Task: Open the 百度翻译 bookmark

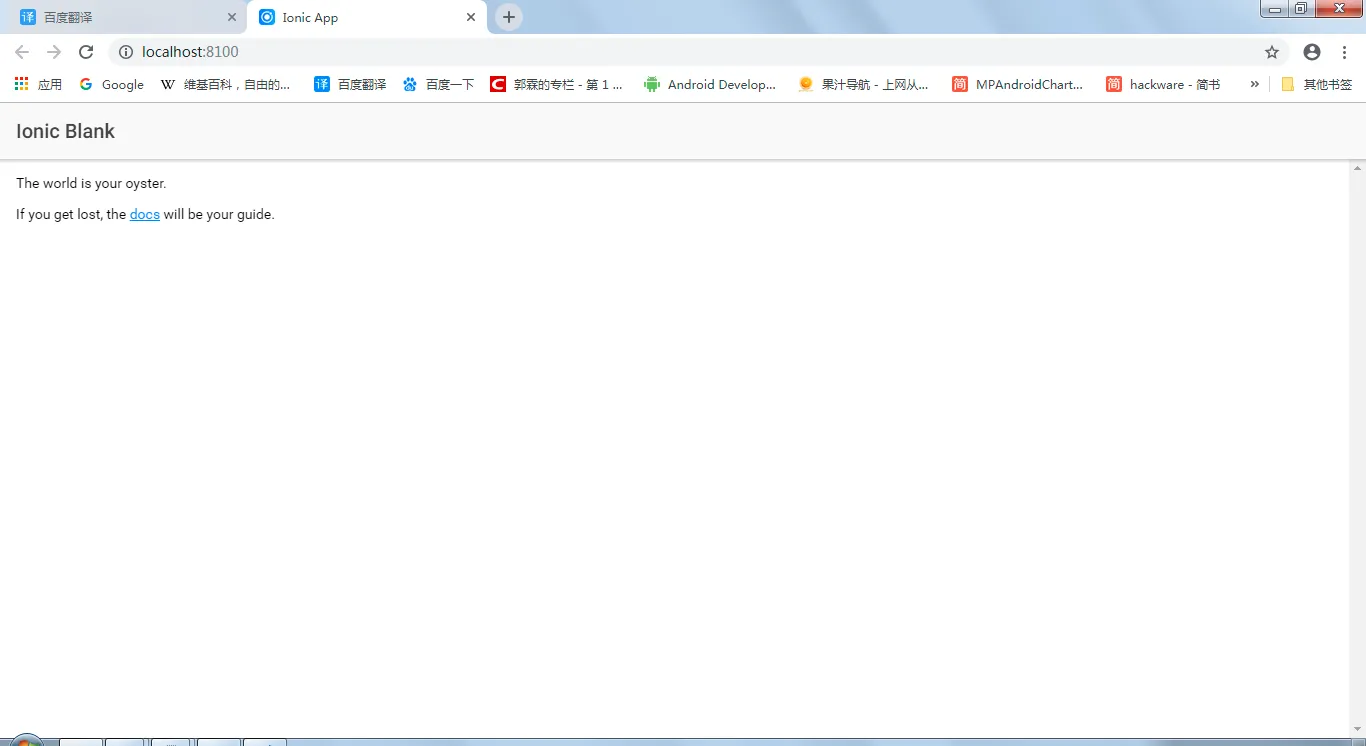Action: pos(350,85)
